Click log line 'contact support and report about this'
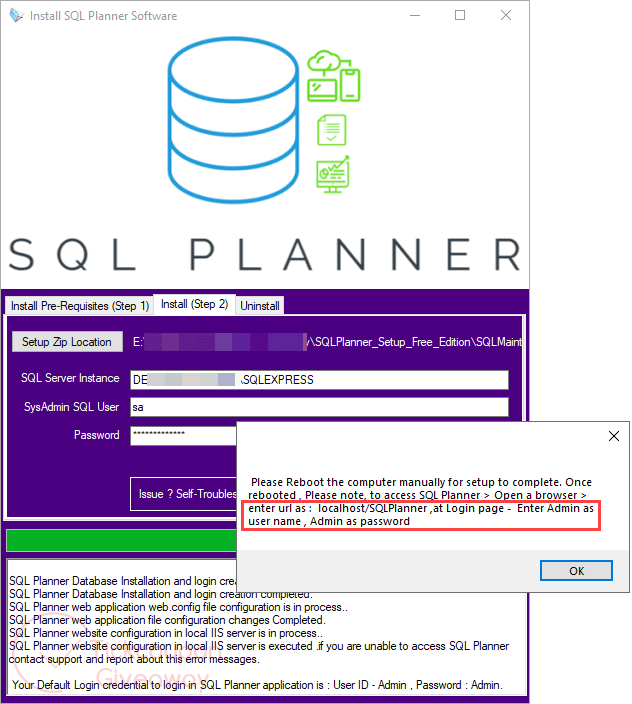This screenshot has height=704, width=632. (x=134, y=659)
